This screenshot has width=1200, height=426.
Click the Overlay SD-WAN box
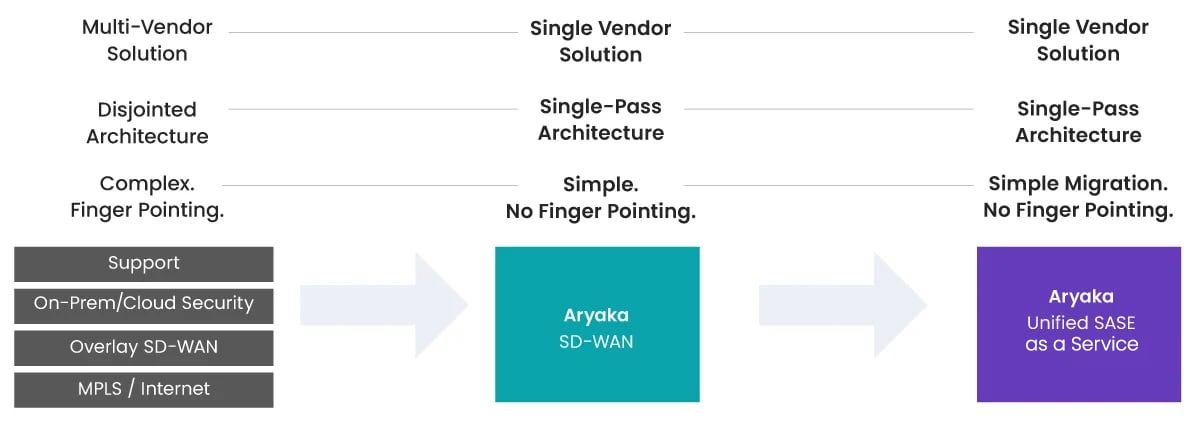tap(144, 348)
